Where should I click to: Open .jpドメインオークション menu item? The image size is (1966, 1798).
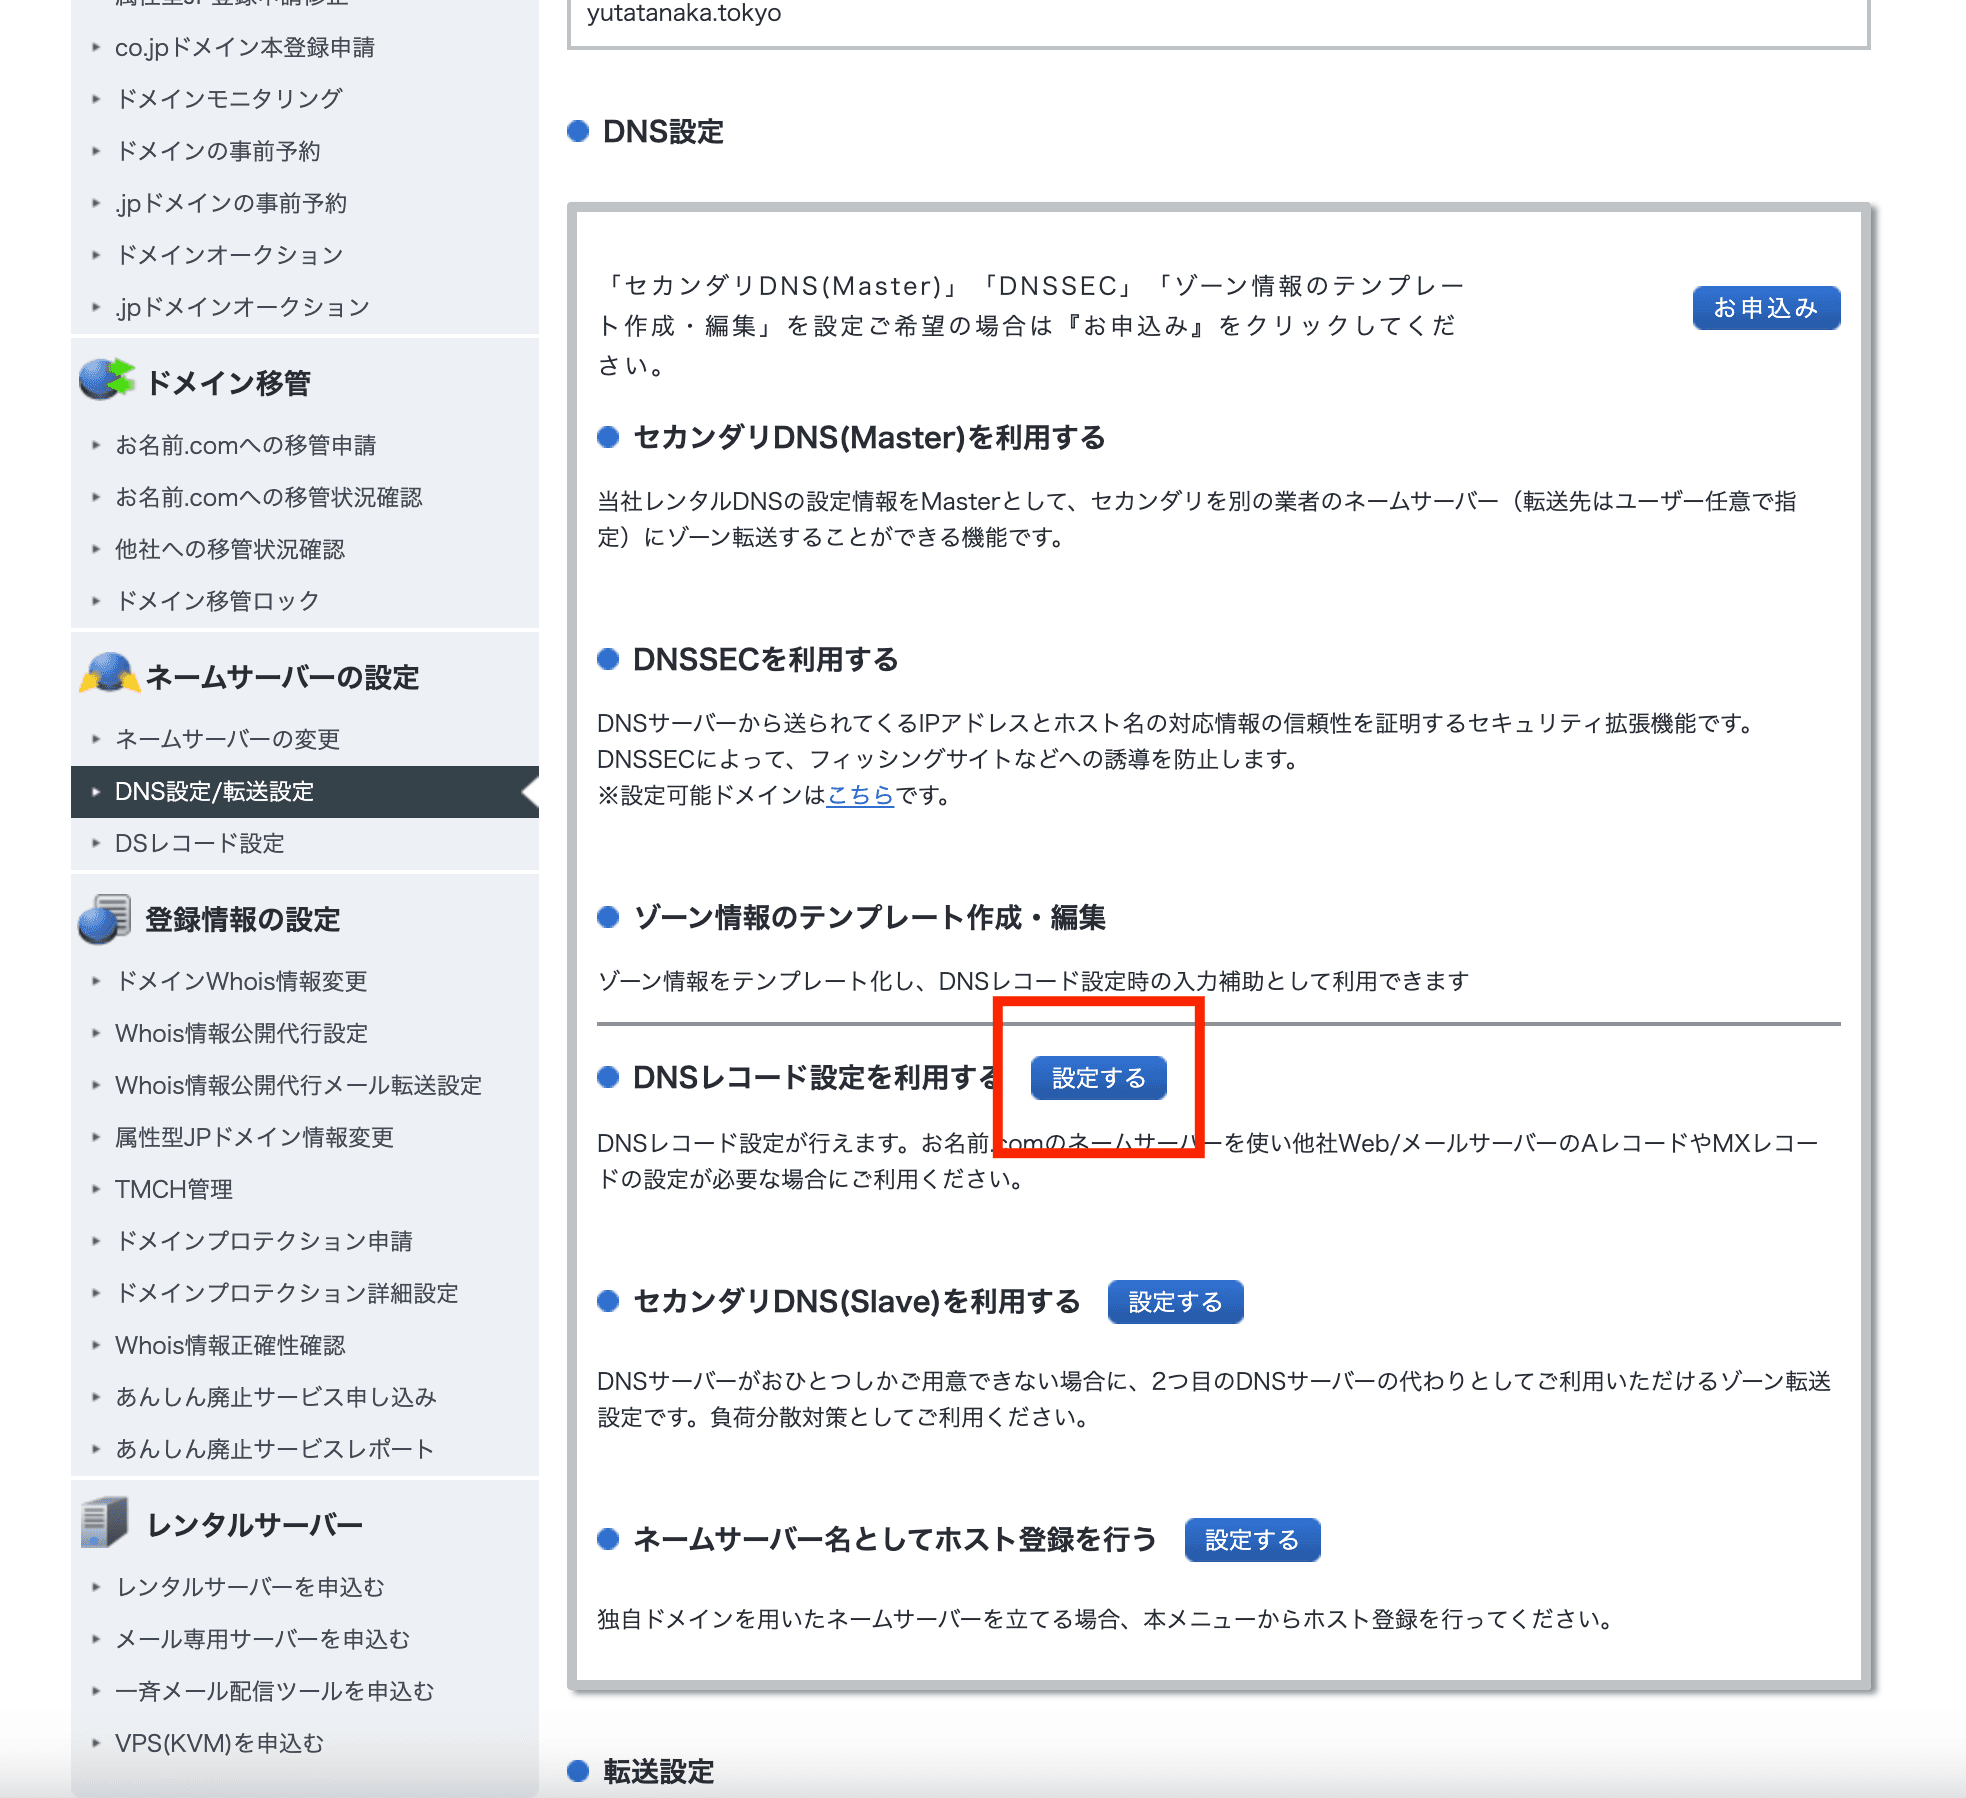click(243, 307)
